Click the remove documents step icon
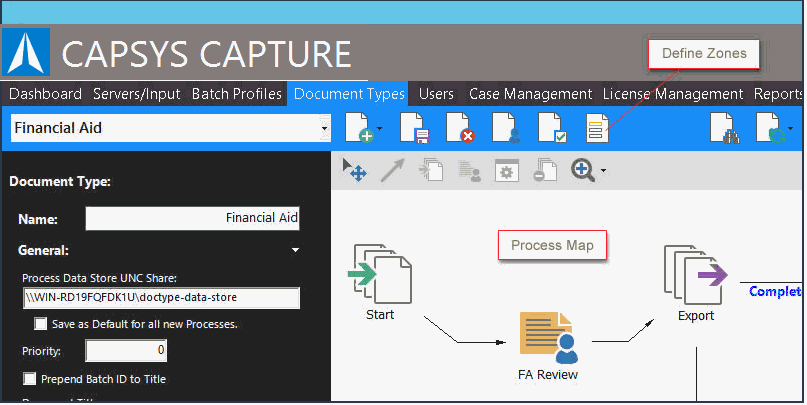Screen dimensions: 807x405 coord(545,170)
